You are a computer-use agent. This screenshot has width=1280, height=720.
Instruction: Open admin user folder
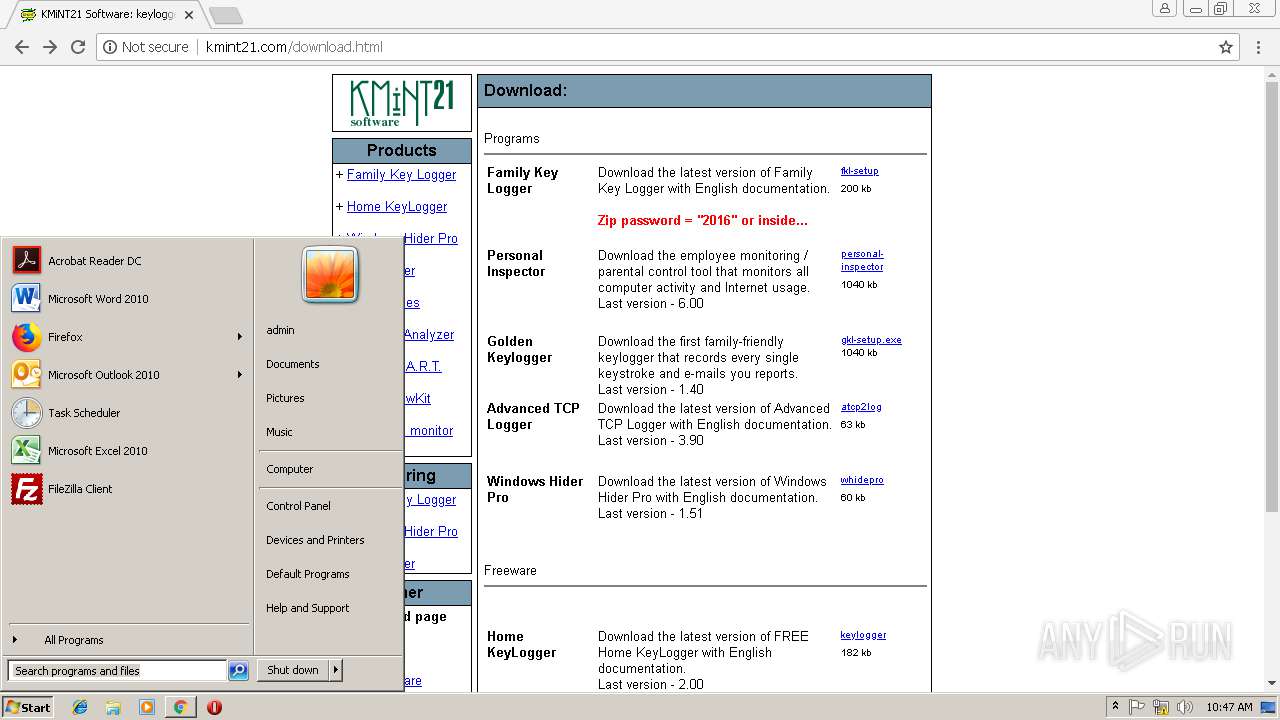tap(280, 330)
